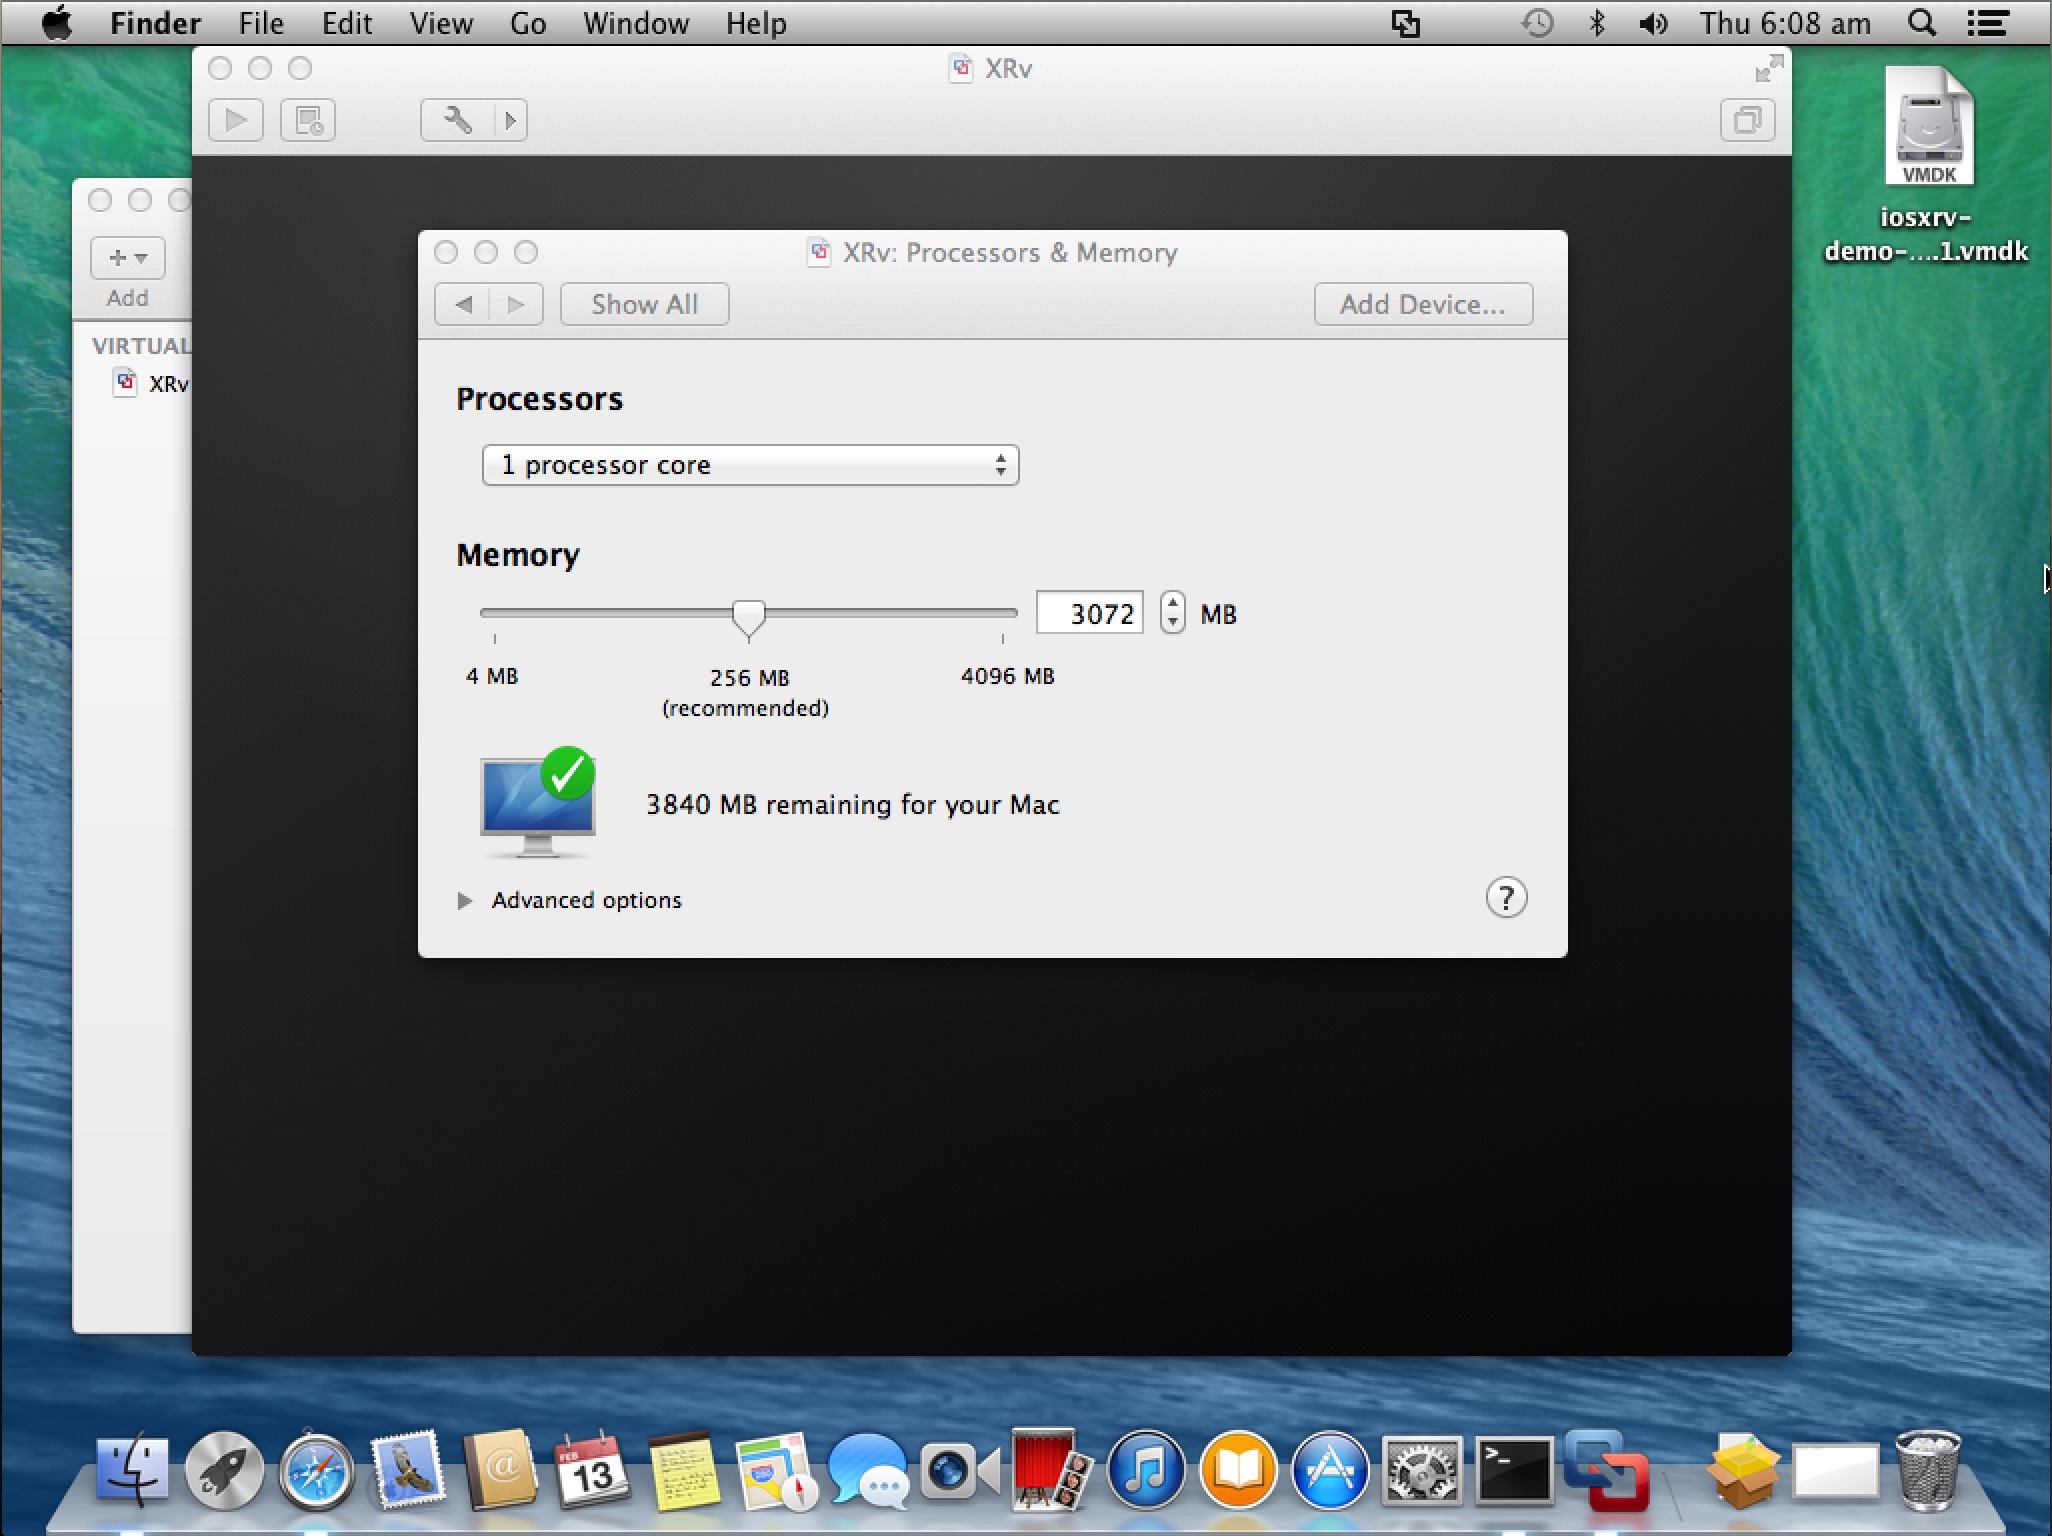Open Mail stamp icon in Dock
The width and height of the screenshot is (2052, 1536).
408,1470
